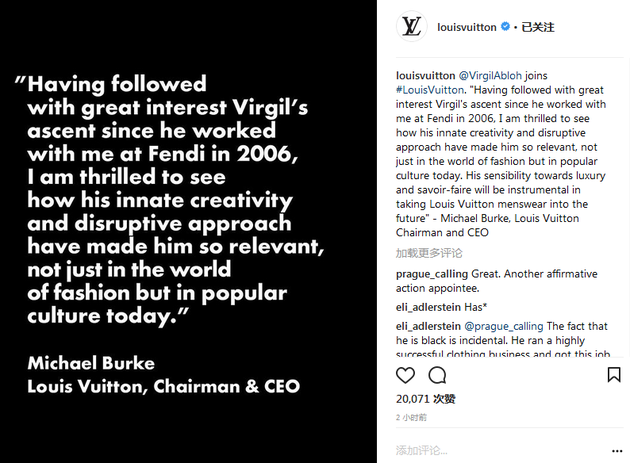630x463 pixels.
Task: Open the louisvuitton username in the caption
Action: point(425,76)
